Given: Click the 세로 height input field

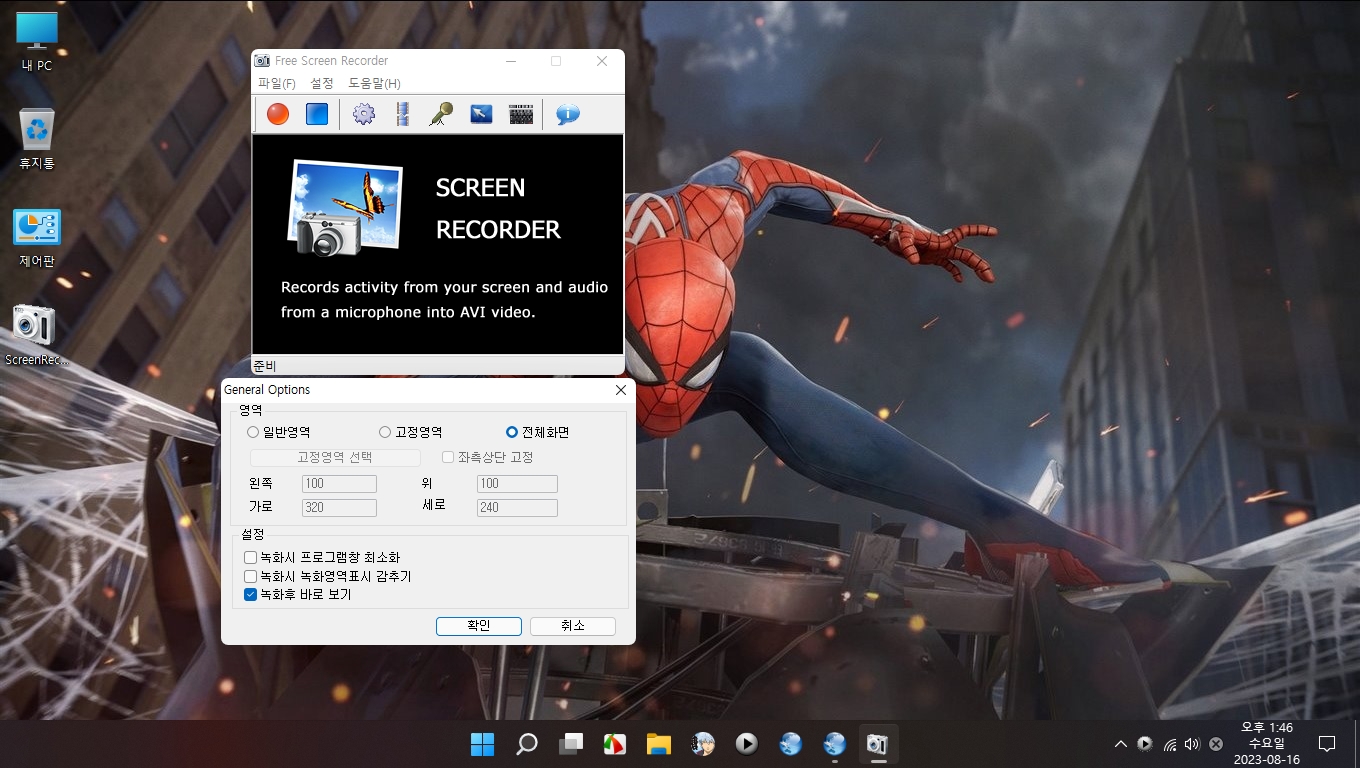Looking at the screenshot, I should (x=517, y=508).
